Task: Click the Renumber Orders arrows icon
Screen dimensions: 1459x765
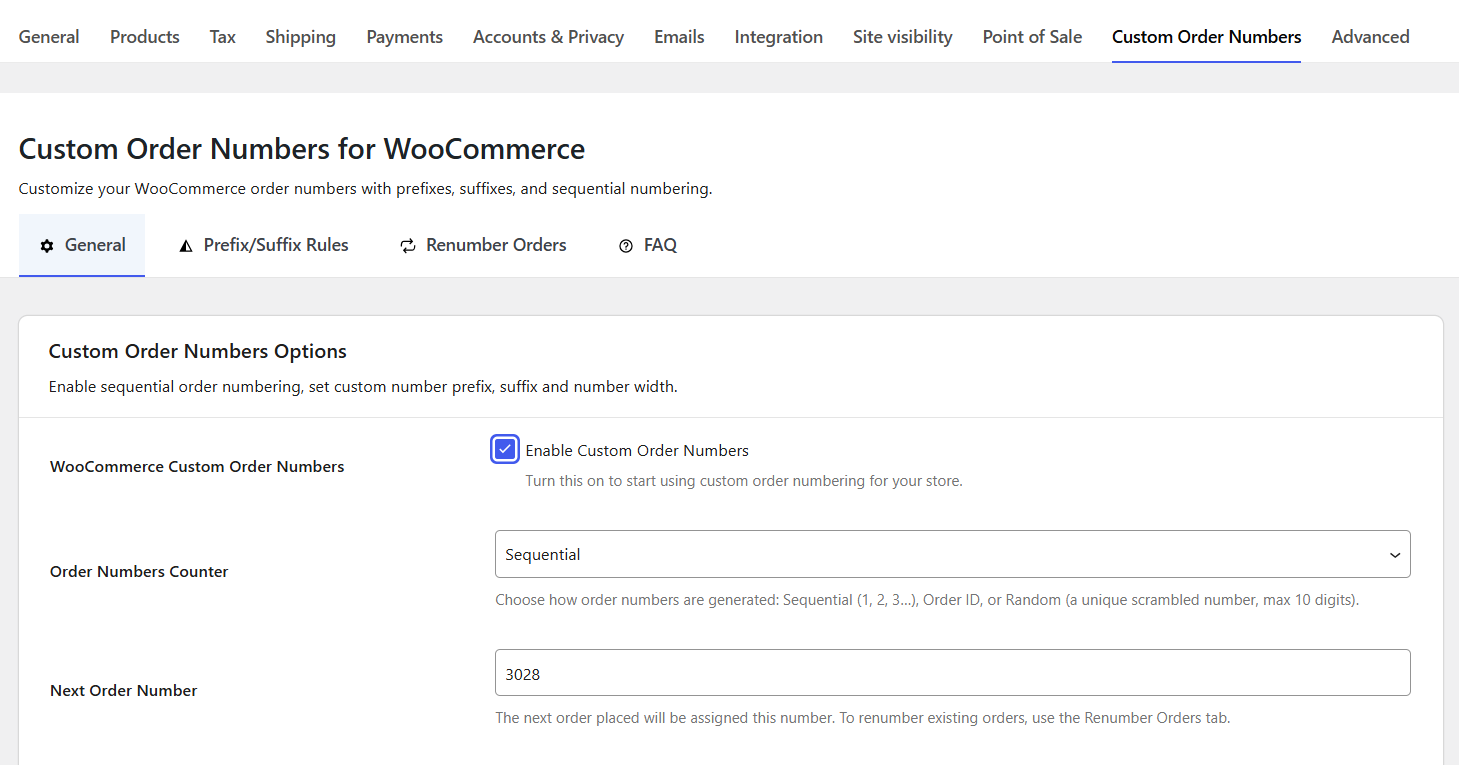Action: 408,246
